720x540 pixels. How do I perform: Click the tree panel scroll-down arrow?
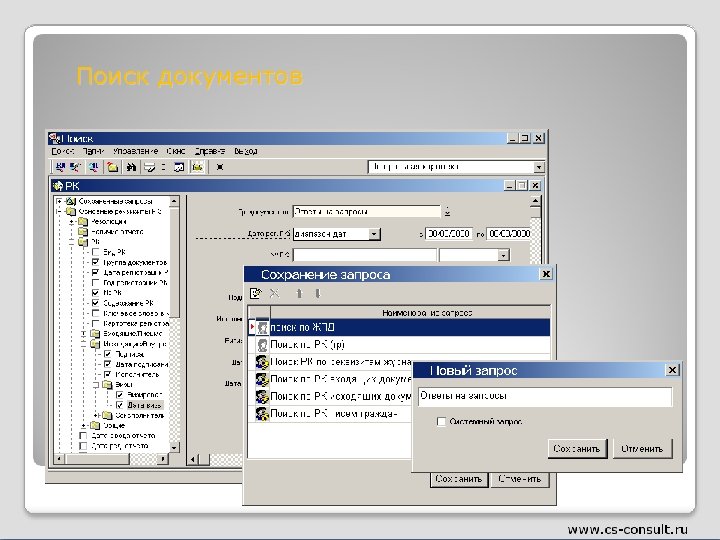174,447
